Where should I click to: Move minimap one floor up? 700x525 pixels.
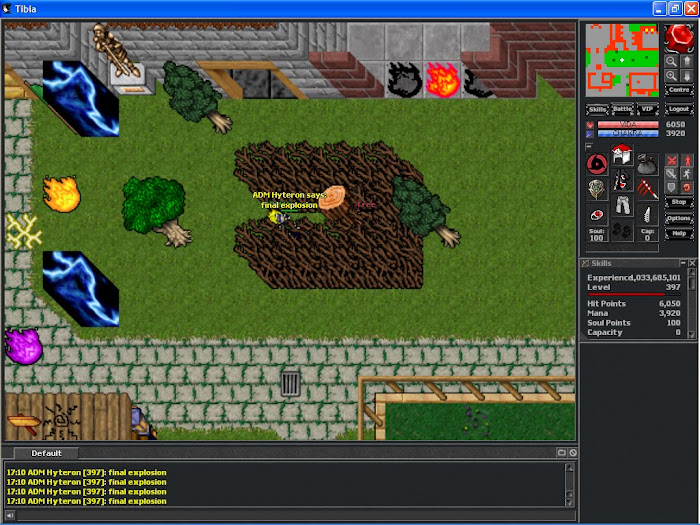point(687,61)
